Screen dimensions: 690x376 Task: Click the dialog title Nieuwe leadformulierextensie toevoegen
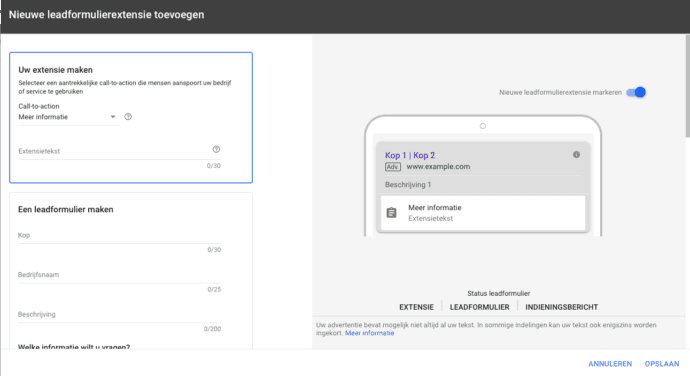point(106,15)
